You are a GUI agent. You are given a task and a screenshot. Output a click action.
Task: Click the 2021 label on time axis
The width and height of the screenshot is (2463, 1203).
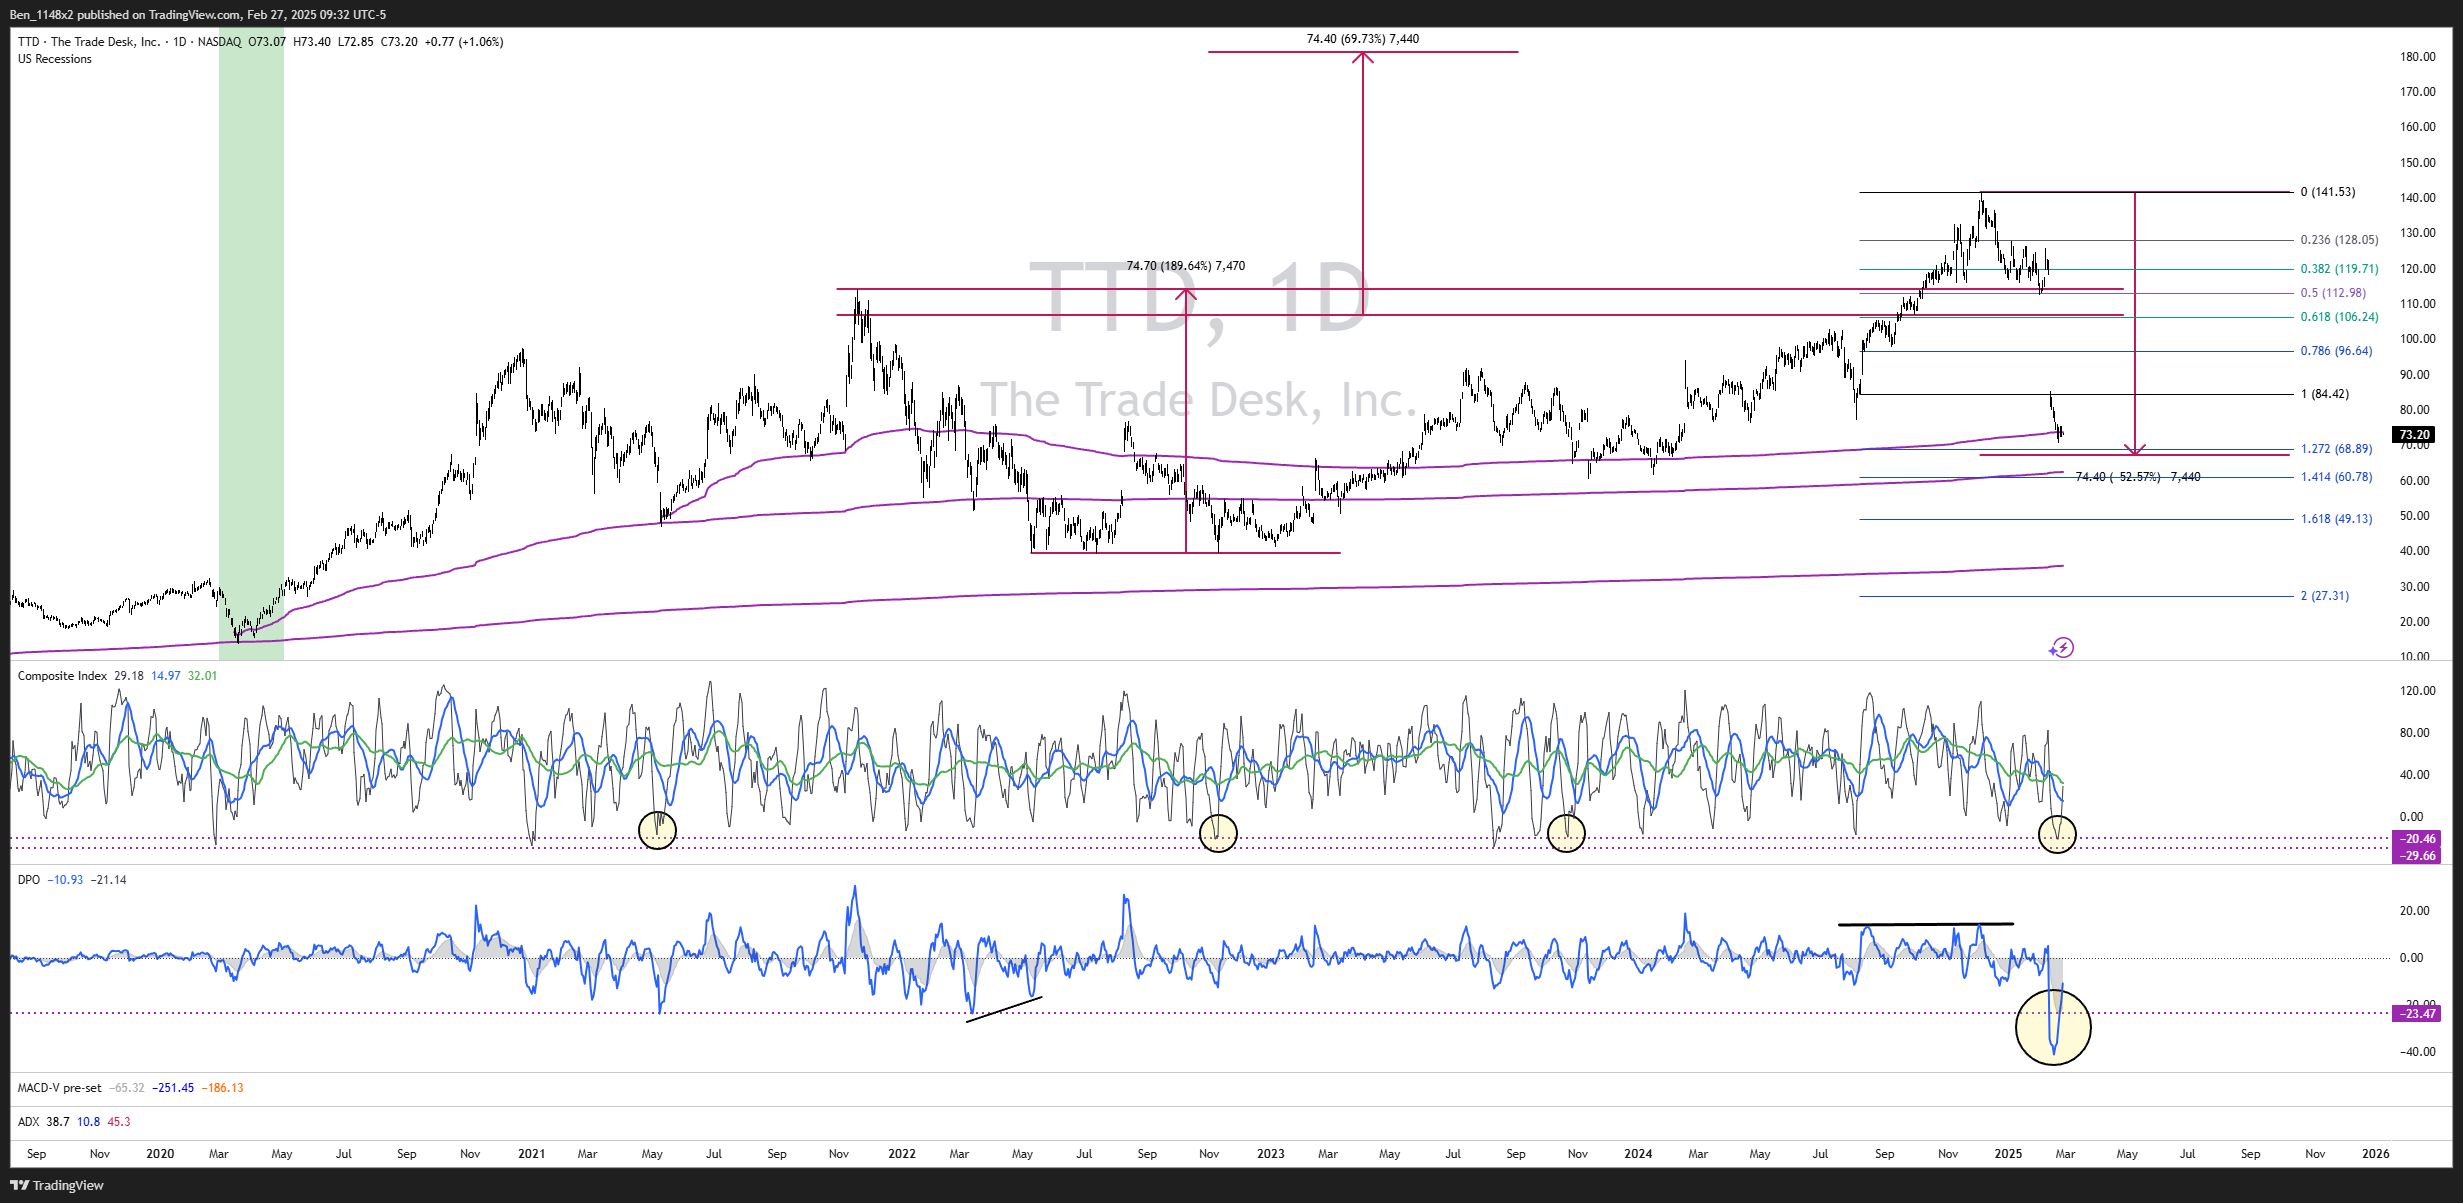pos(531,1154)
